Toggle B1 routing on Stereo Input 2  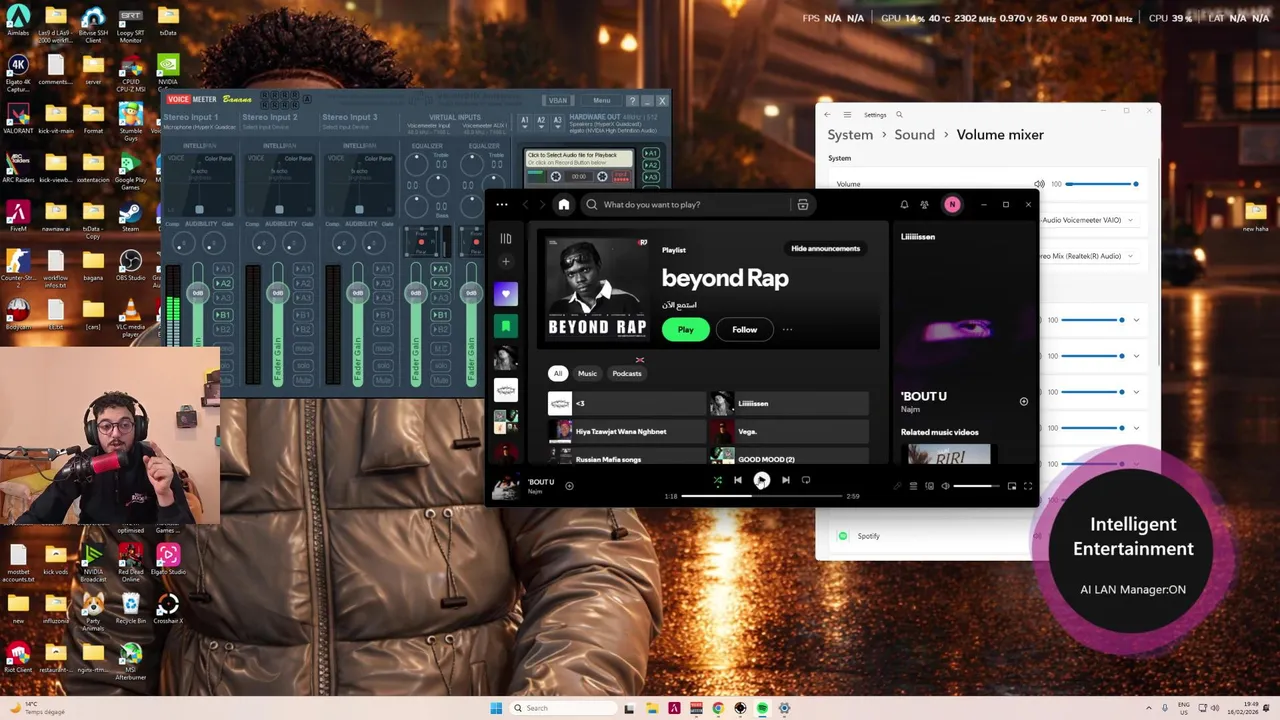(x=302, y=315)
